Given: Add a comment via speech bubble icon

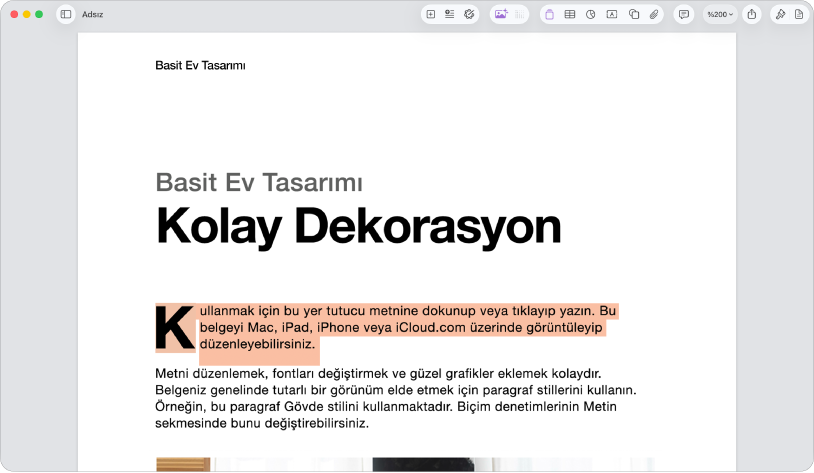Looking at the screenshot, I should 684,15.
